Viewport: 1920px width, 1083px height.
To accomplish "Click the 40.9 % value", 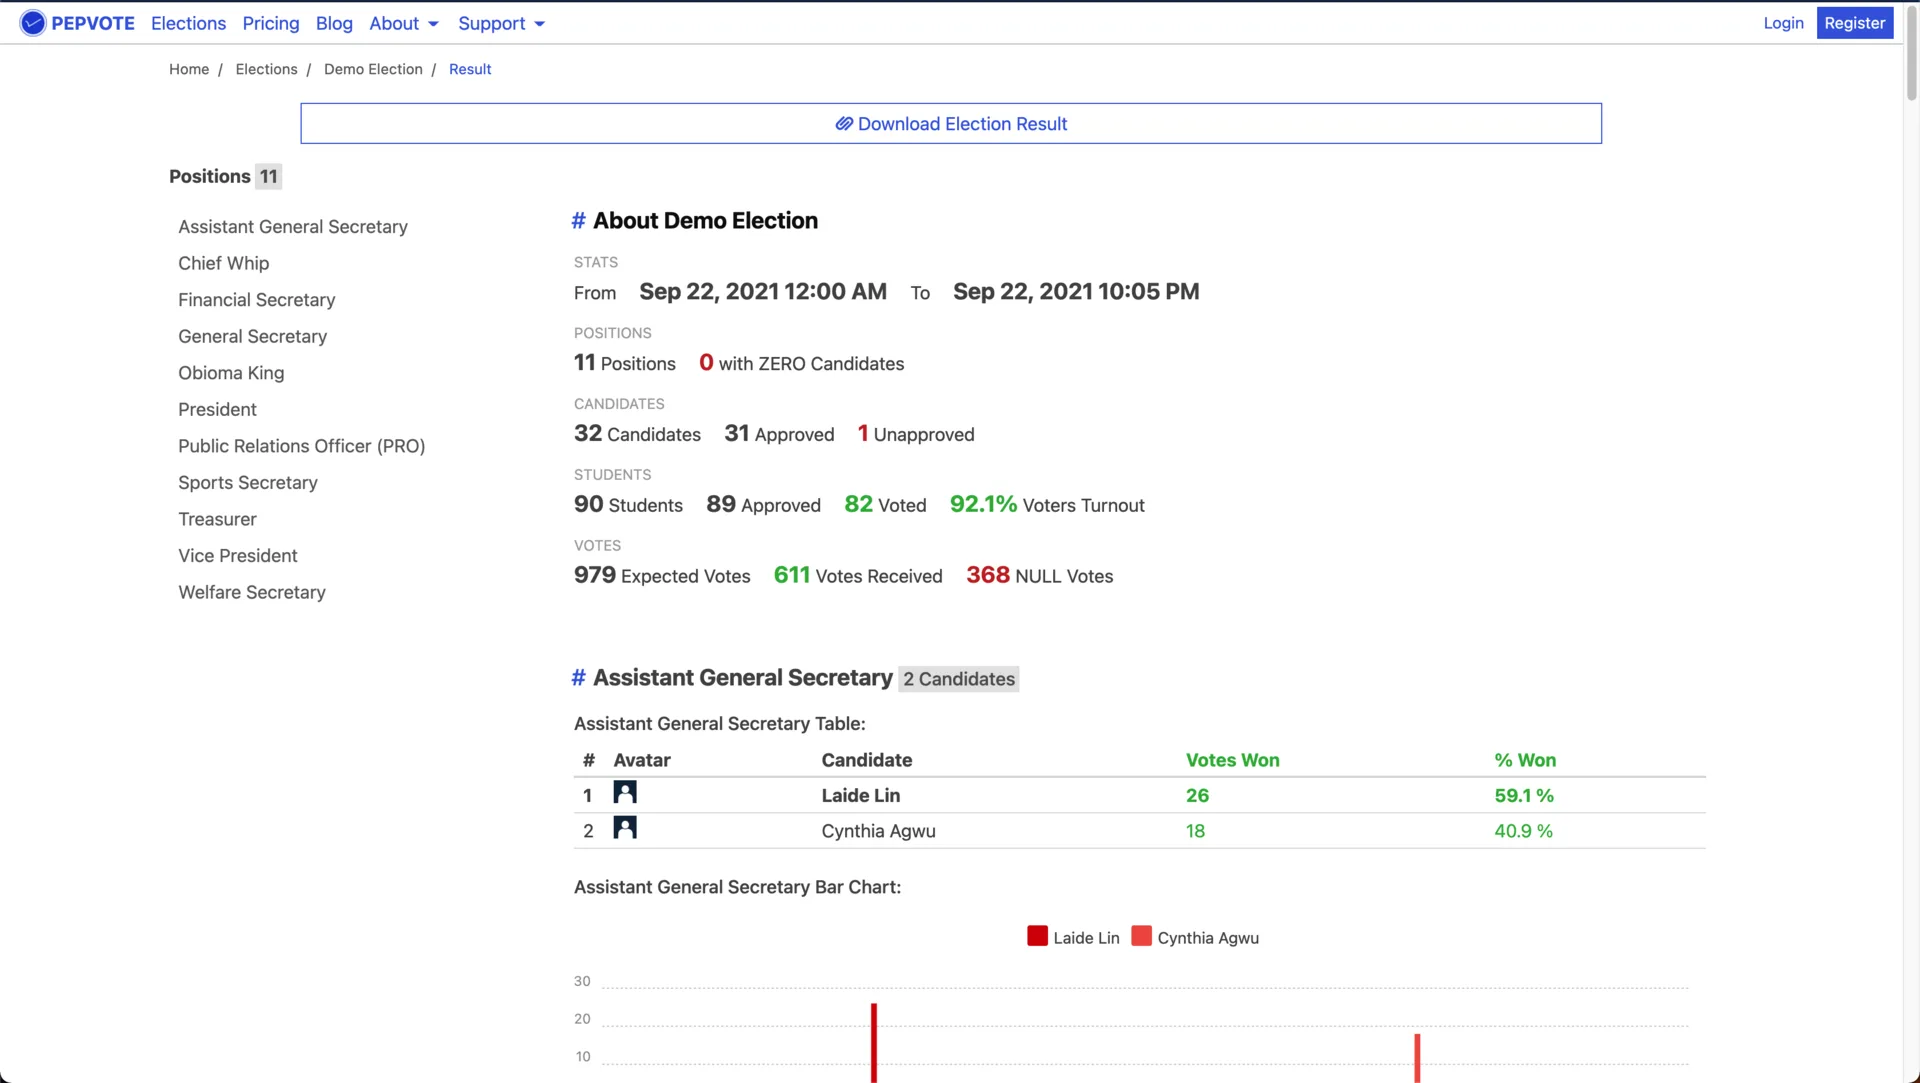I will 1523,831.
